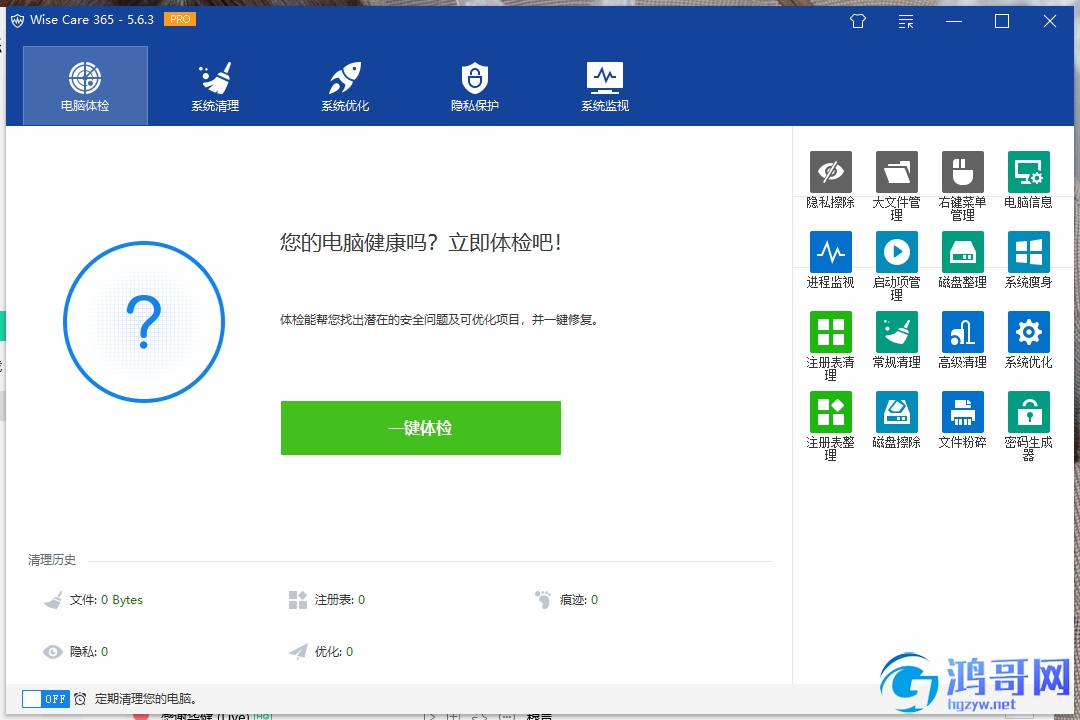Open the 注册表清理 registry cleaner
The height and width of the screenshot is (720, 1080).
click(831, 345)
